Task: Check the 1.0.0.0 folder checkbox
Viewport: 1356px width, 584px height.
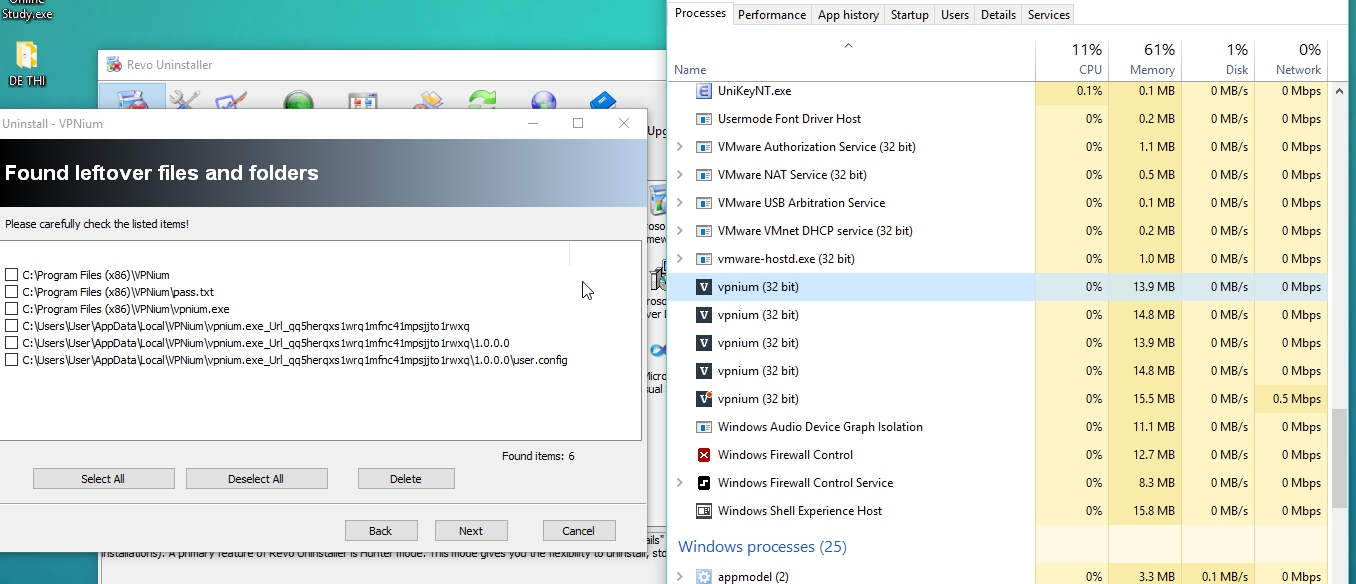Action: tap(11, 343)
